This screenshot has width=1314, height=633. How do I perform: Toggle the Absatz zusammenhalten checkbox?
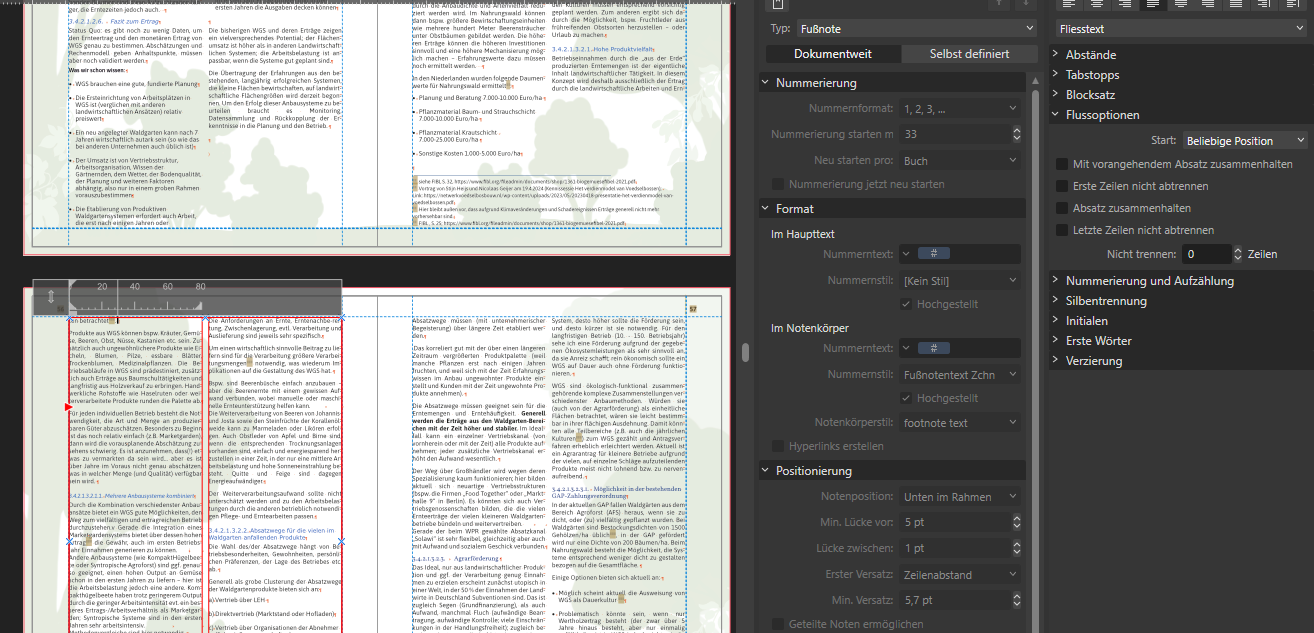click(1062, 208)
